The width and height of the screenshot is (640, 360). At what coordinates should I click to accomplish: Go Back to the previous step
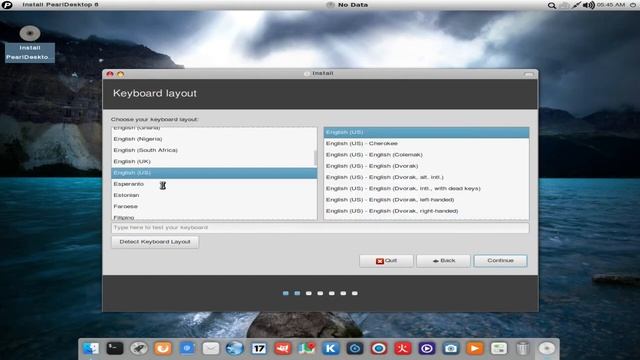(x=443, y=260)
